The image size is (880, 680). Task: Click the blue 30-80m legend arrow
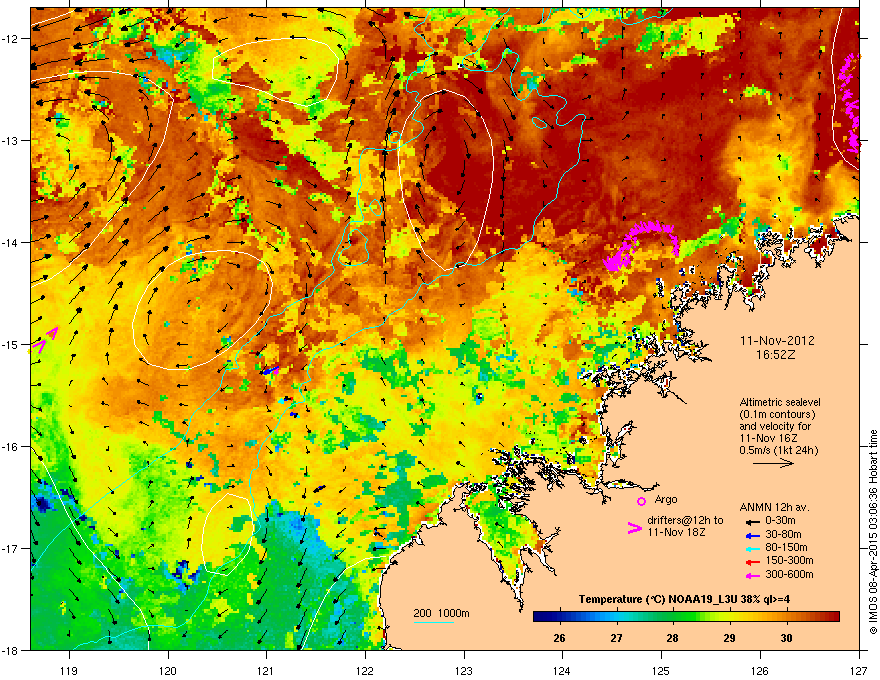[753, 535]
